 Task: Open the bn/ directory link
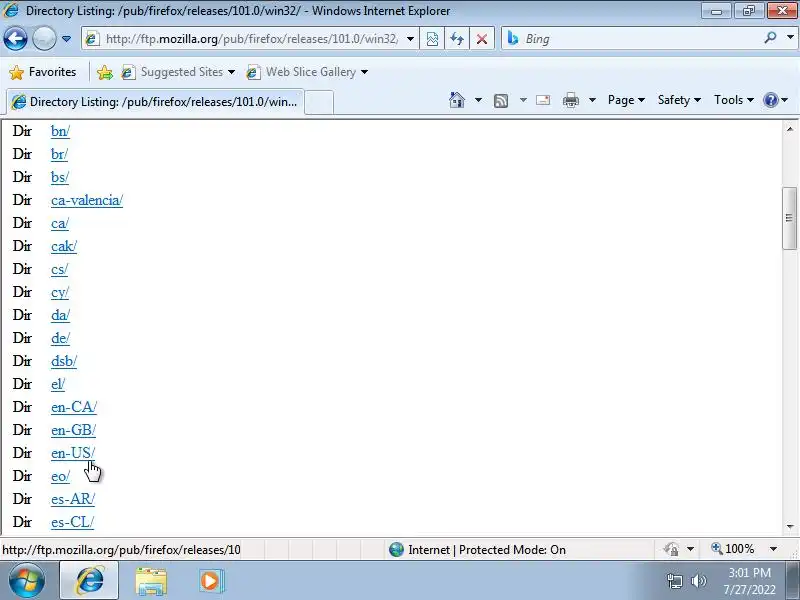point(60,131)
